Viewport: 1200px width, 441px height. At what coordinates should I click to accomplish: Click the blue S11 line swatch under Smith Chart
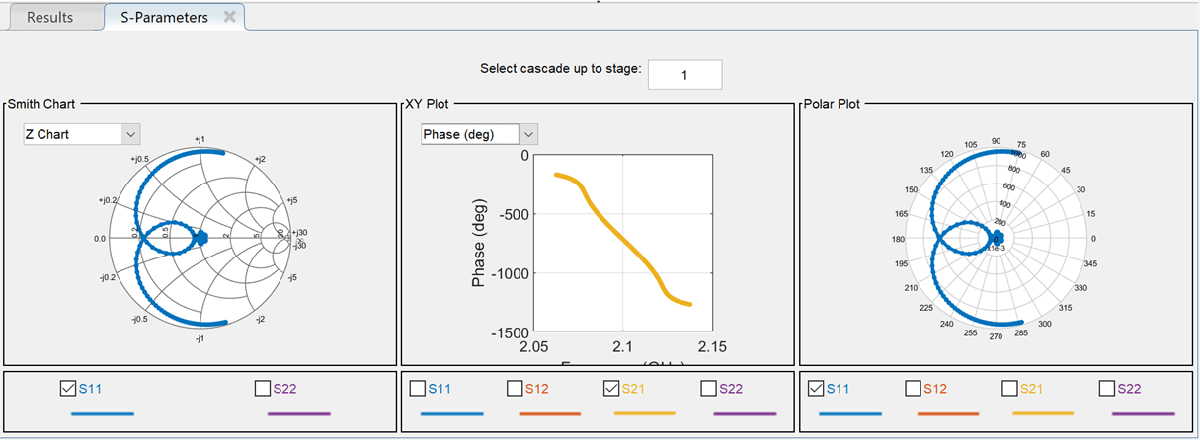coord(101,412)
